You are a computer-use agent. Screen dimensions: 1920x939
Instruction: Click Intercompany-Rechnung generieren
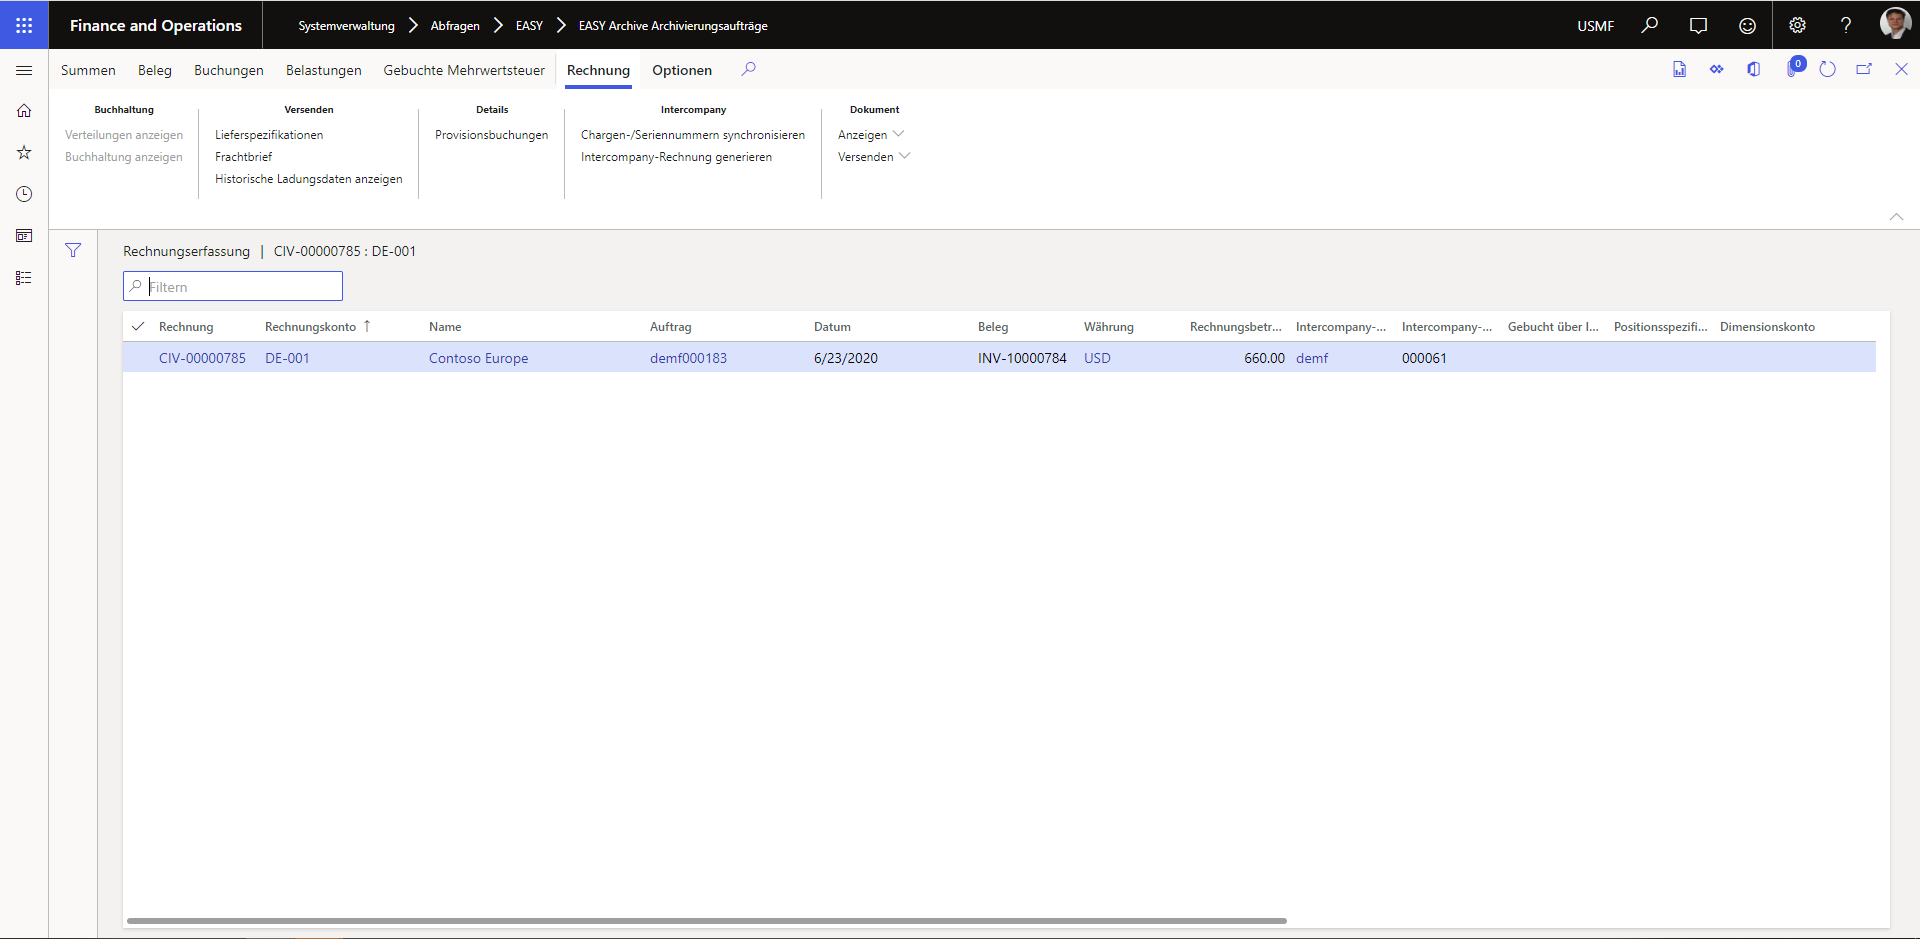676,157
